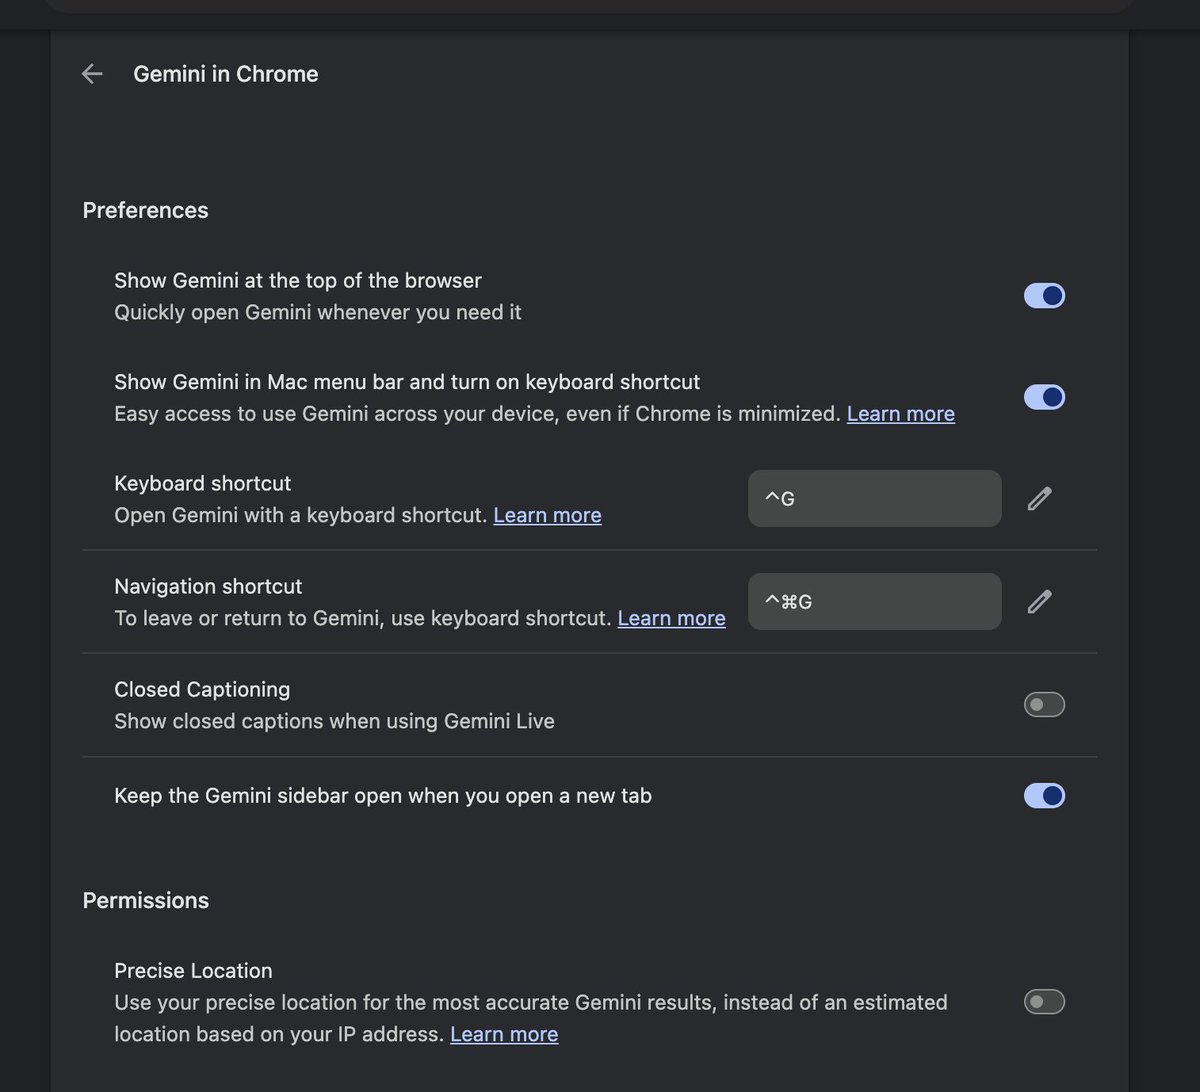
Task: Turn off Show Gemini in Mac menu bar
Action: pyautogui.click(x=1044, y=397)
